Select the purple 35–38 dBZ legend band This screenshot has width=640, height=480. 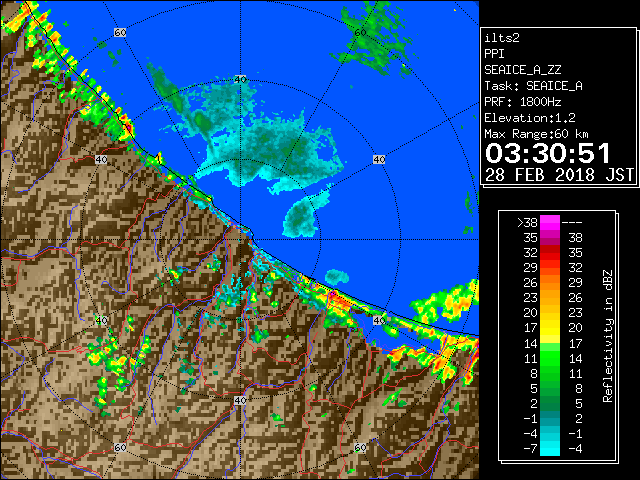(550, 238)
